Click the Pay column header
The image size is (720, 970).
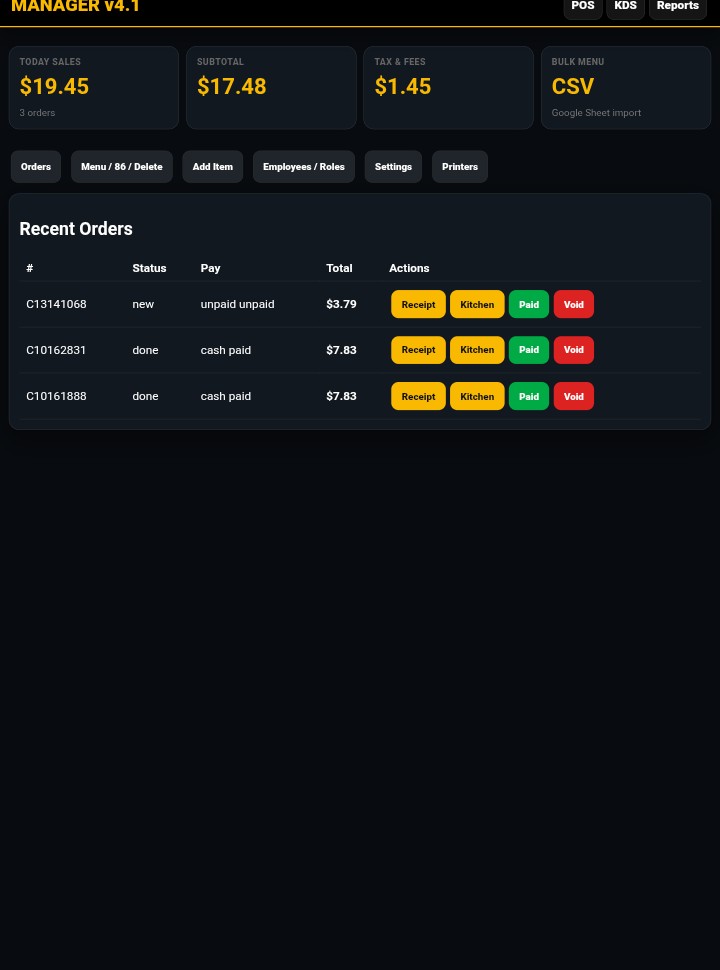click(x=210, y=268)
